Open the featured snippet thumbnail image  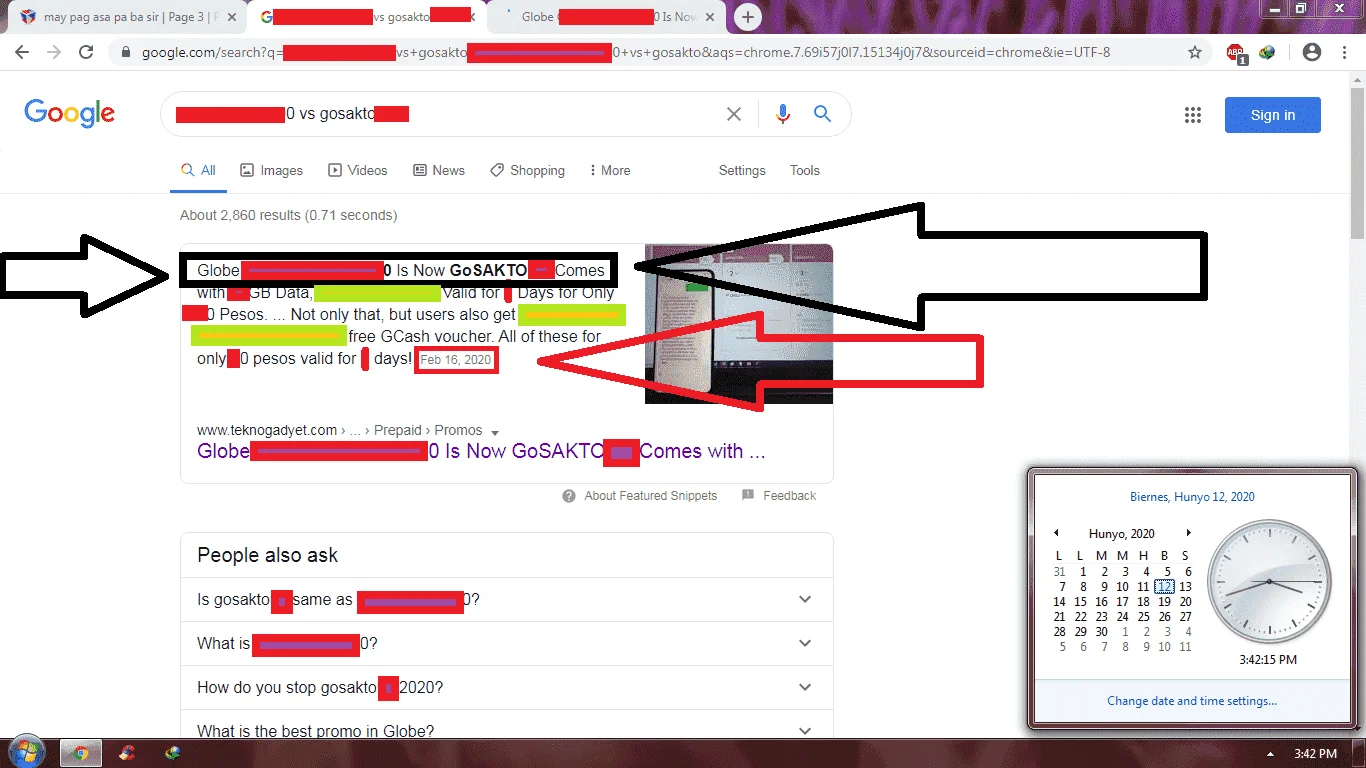coord(739,324)
